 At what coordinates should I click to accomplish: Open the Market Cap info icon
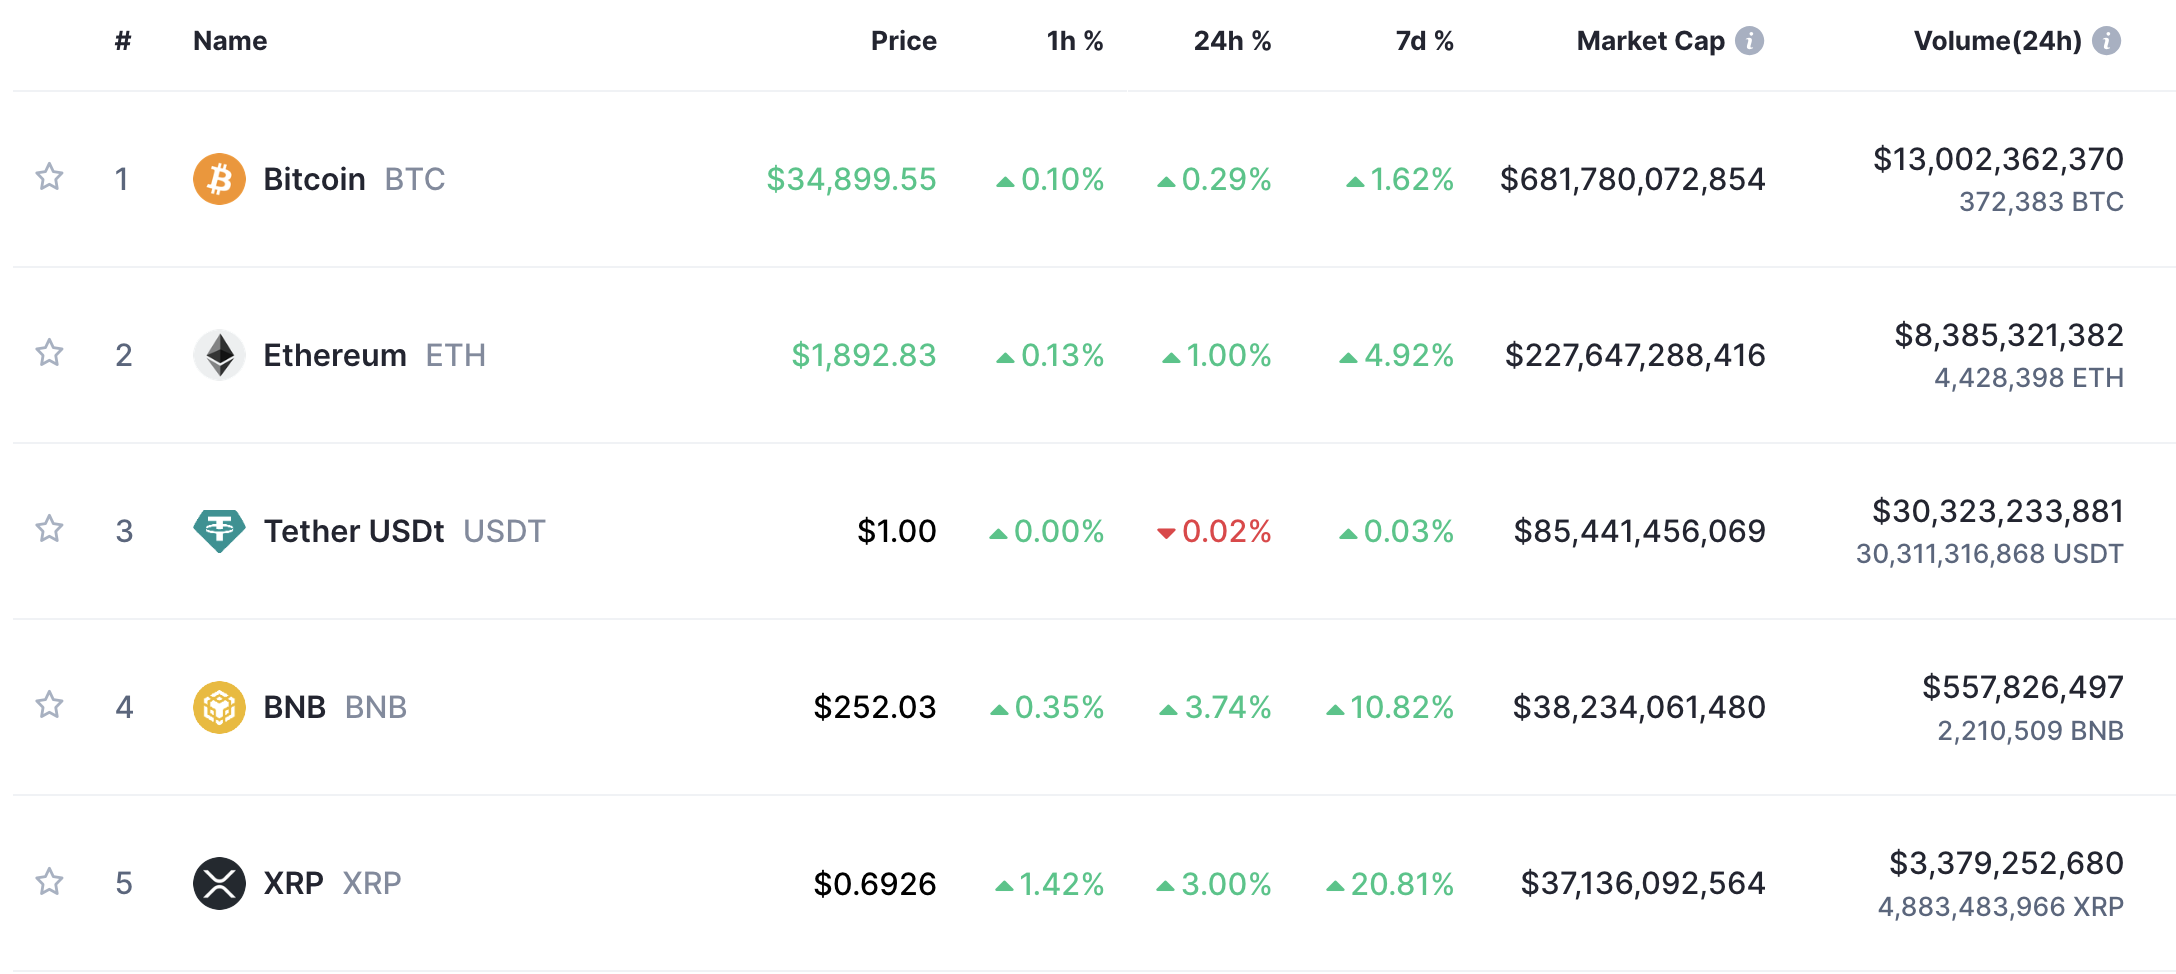[1749, 41]
